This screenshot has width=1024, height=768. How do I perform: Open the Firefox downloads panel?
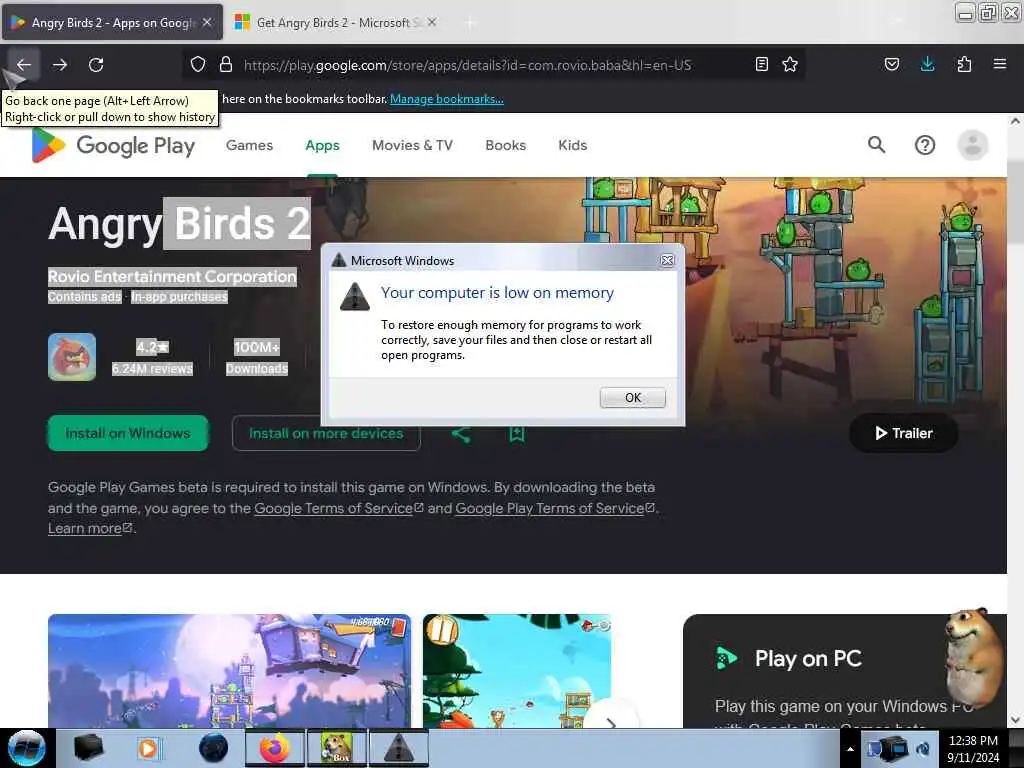tap(927, 64)
